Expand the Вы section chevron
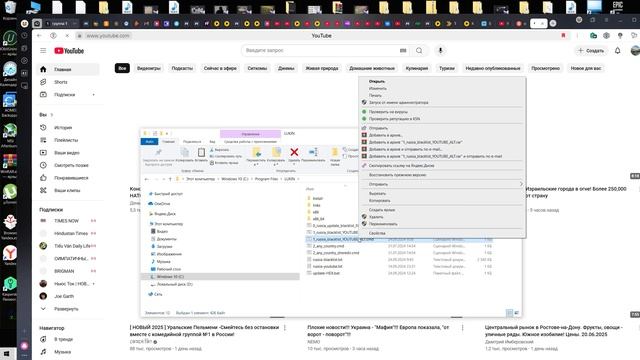640x360 pixels. tap(52, 115)
